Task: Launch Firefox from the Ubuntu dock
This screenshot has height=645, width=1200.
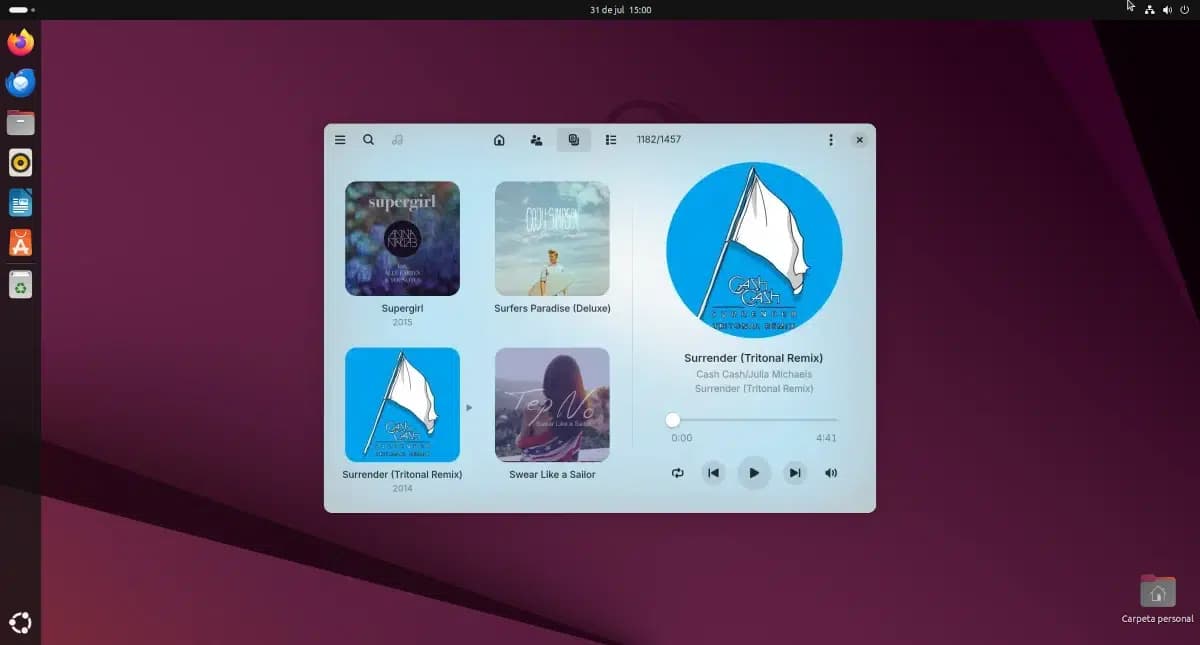Action: click(x=20, y=43)
